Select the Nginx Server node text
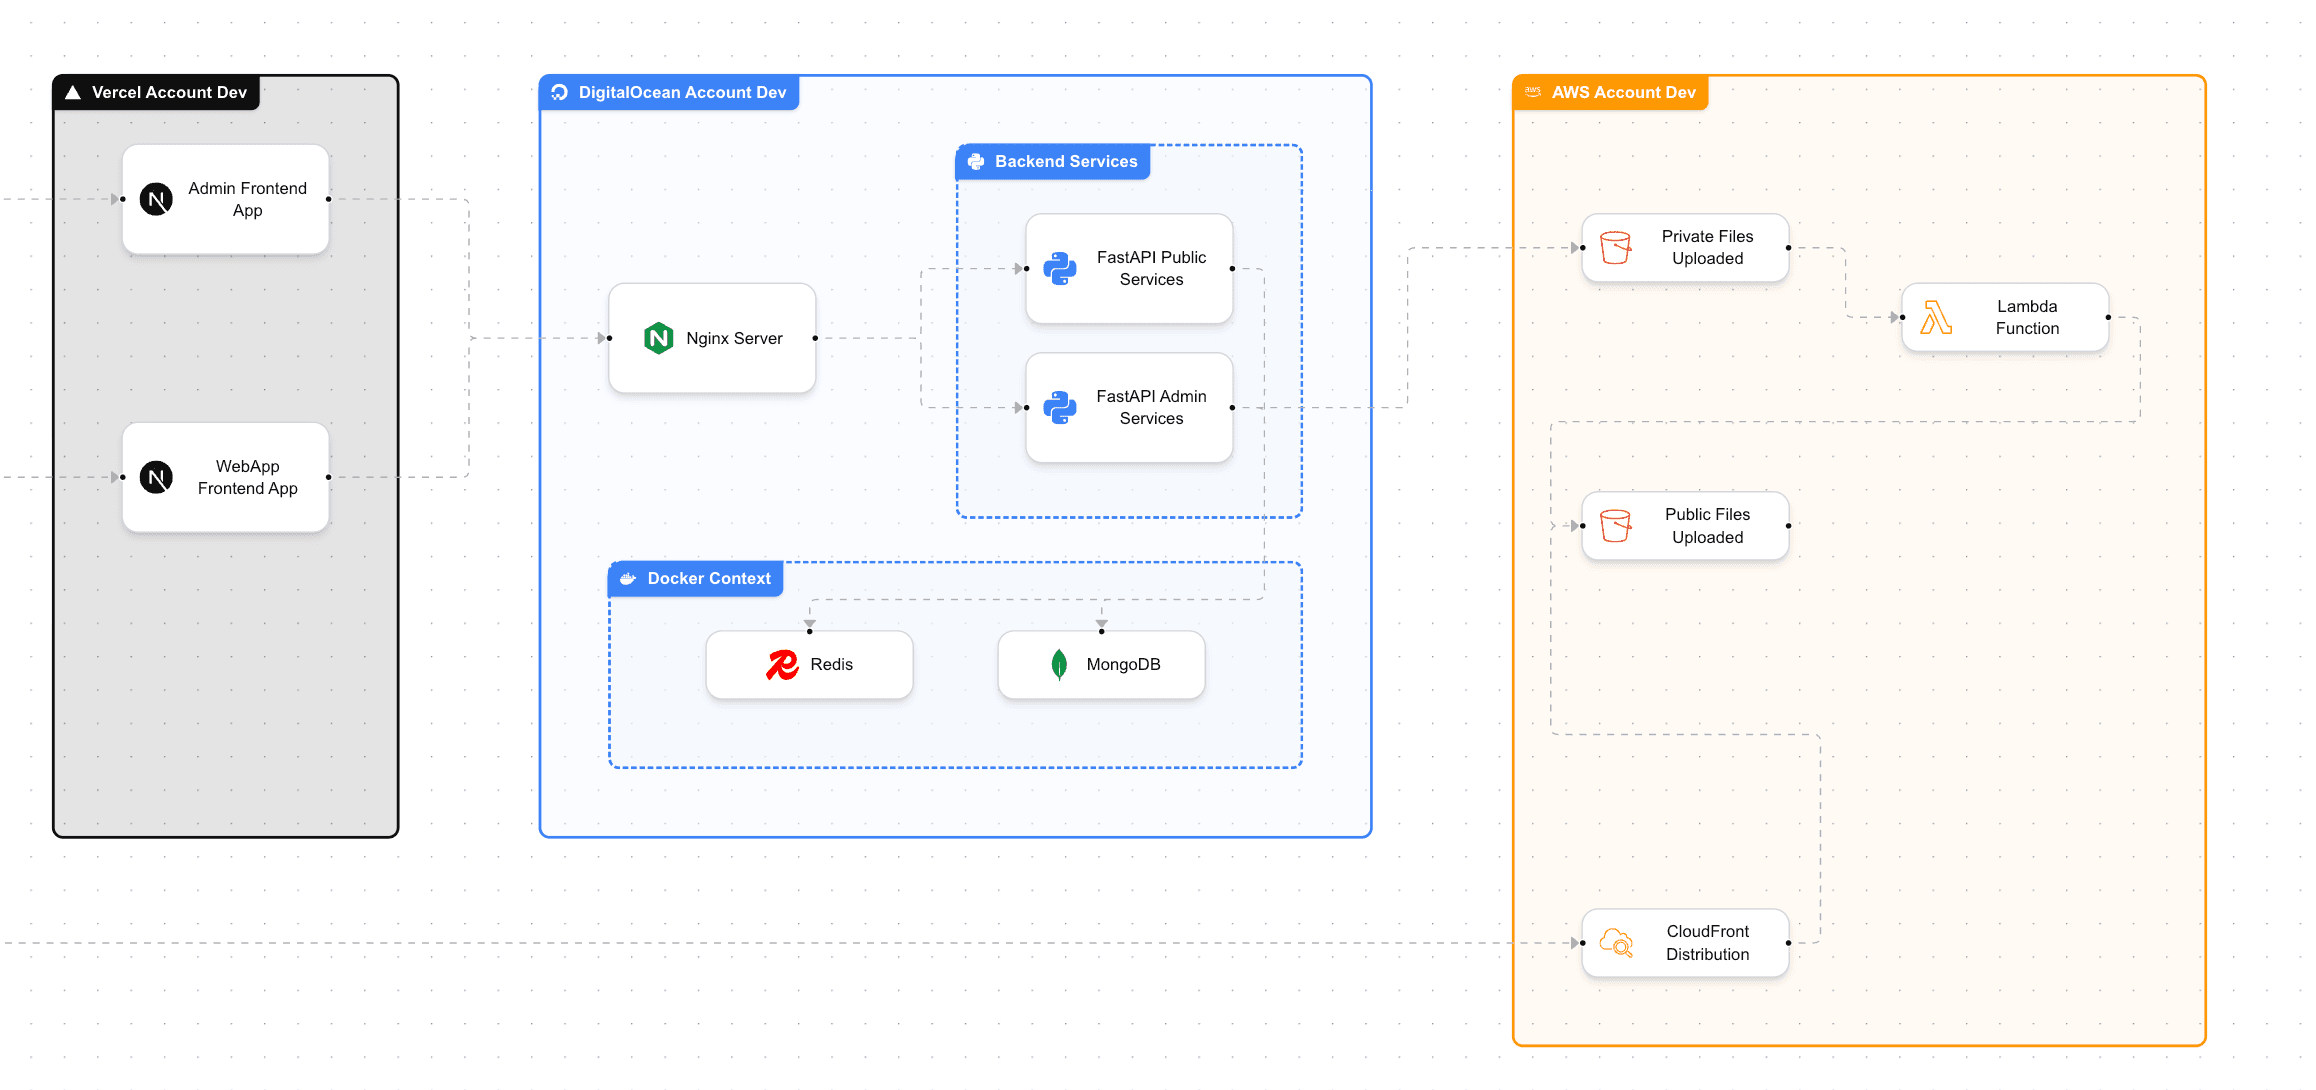This screenshot has width=2316, height=1090. click(734, 339)
